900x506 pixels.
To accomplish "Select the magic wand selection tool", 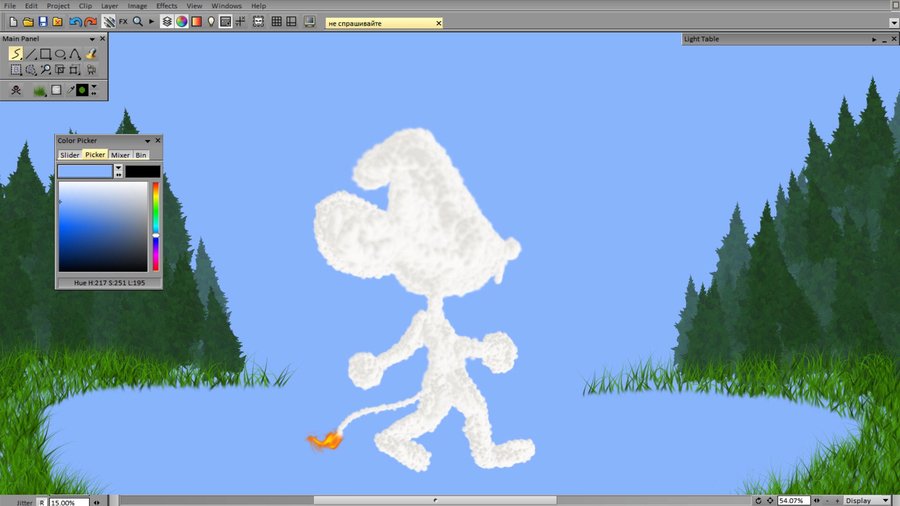I will point(31,69).
